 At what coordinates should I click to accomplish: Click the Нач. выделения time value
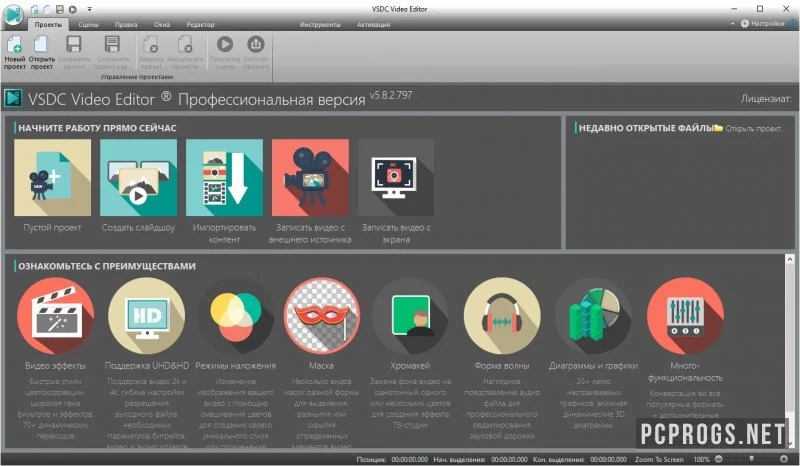click(x=509, y=459)
